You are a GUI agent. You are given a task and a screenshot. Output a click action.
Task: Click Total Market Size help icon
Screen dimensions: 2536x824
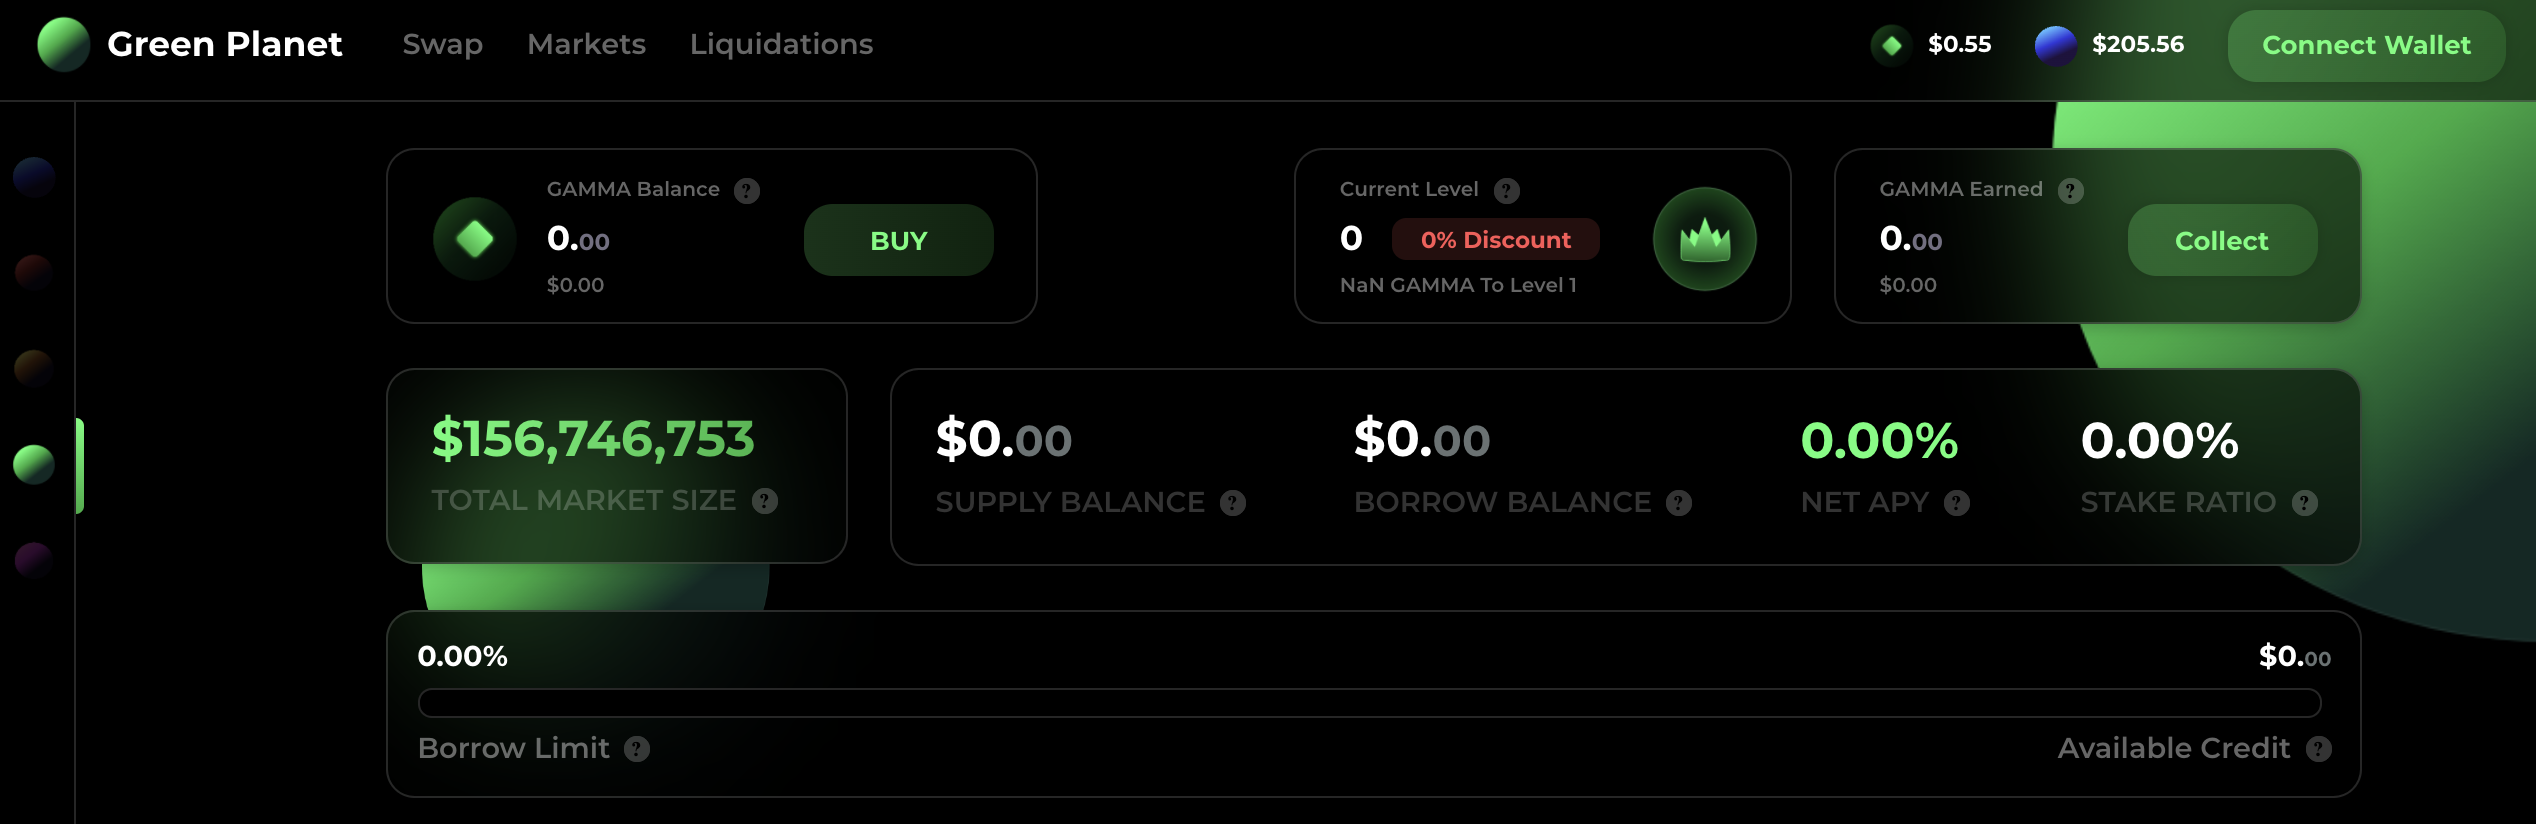[x=765, y=501]
